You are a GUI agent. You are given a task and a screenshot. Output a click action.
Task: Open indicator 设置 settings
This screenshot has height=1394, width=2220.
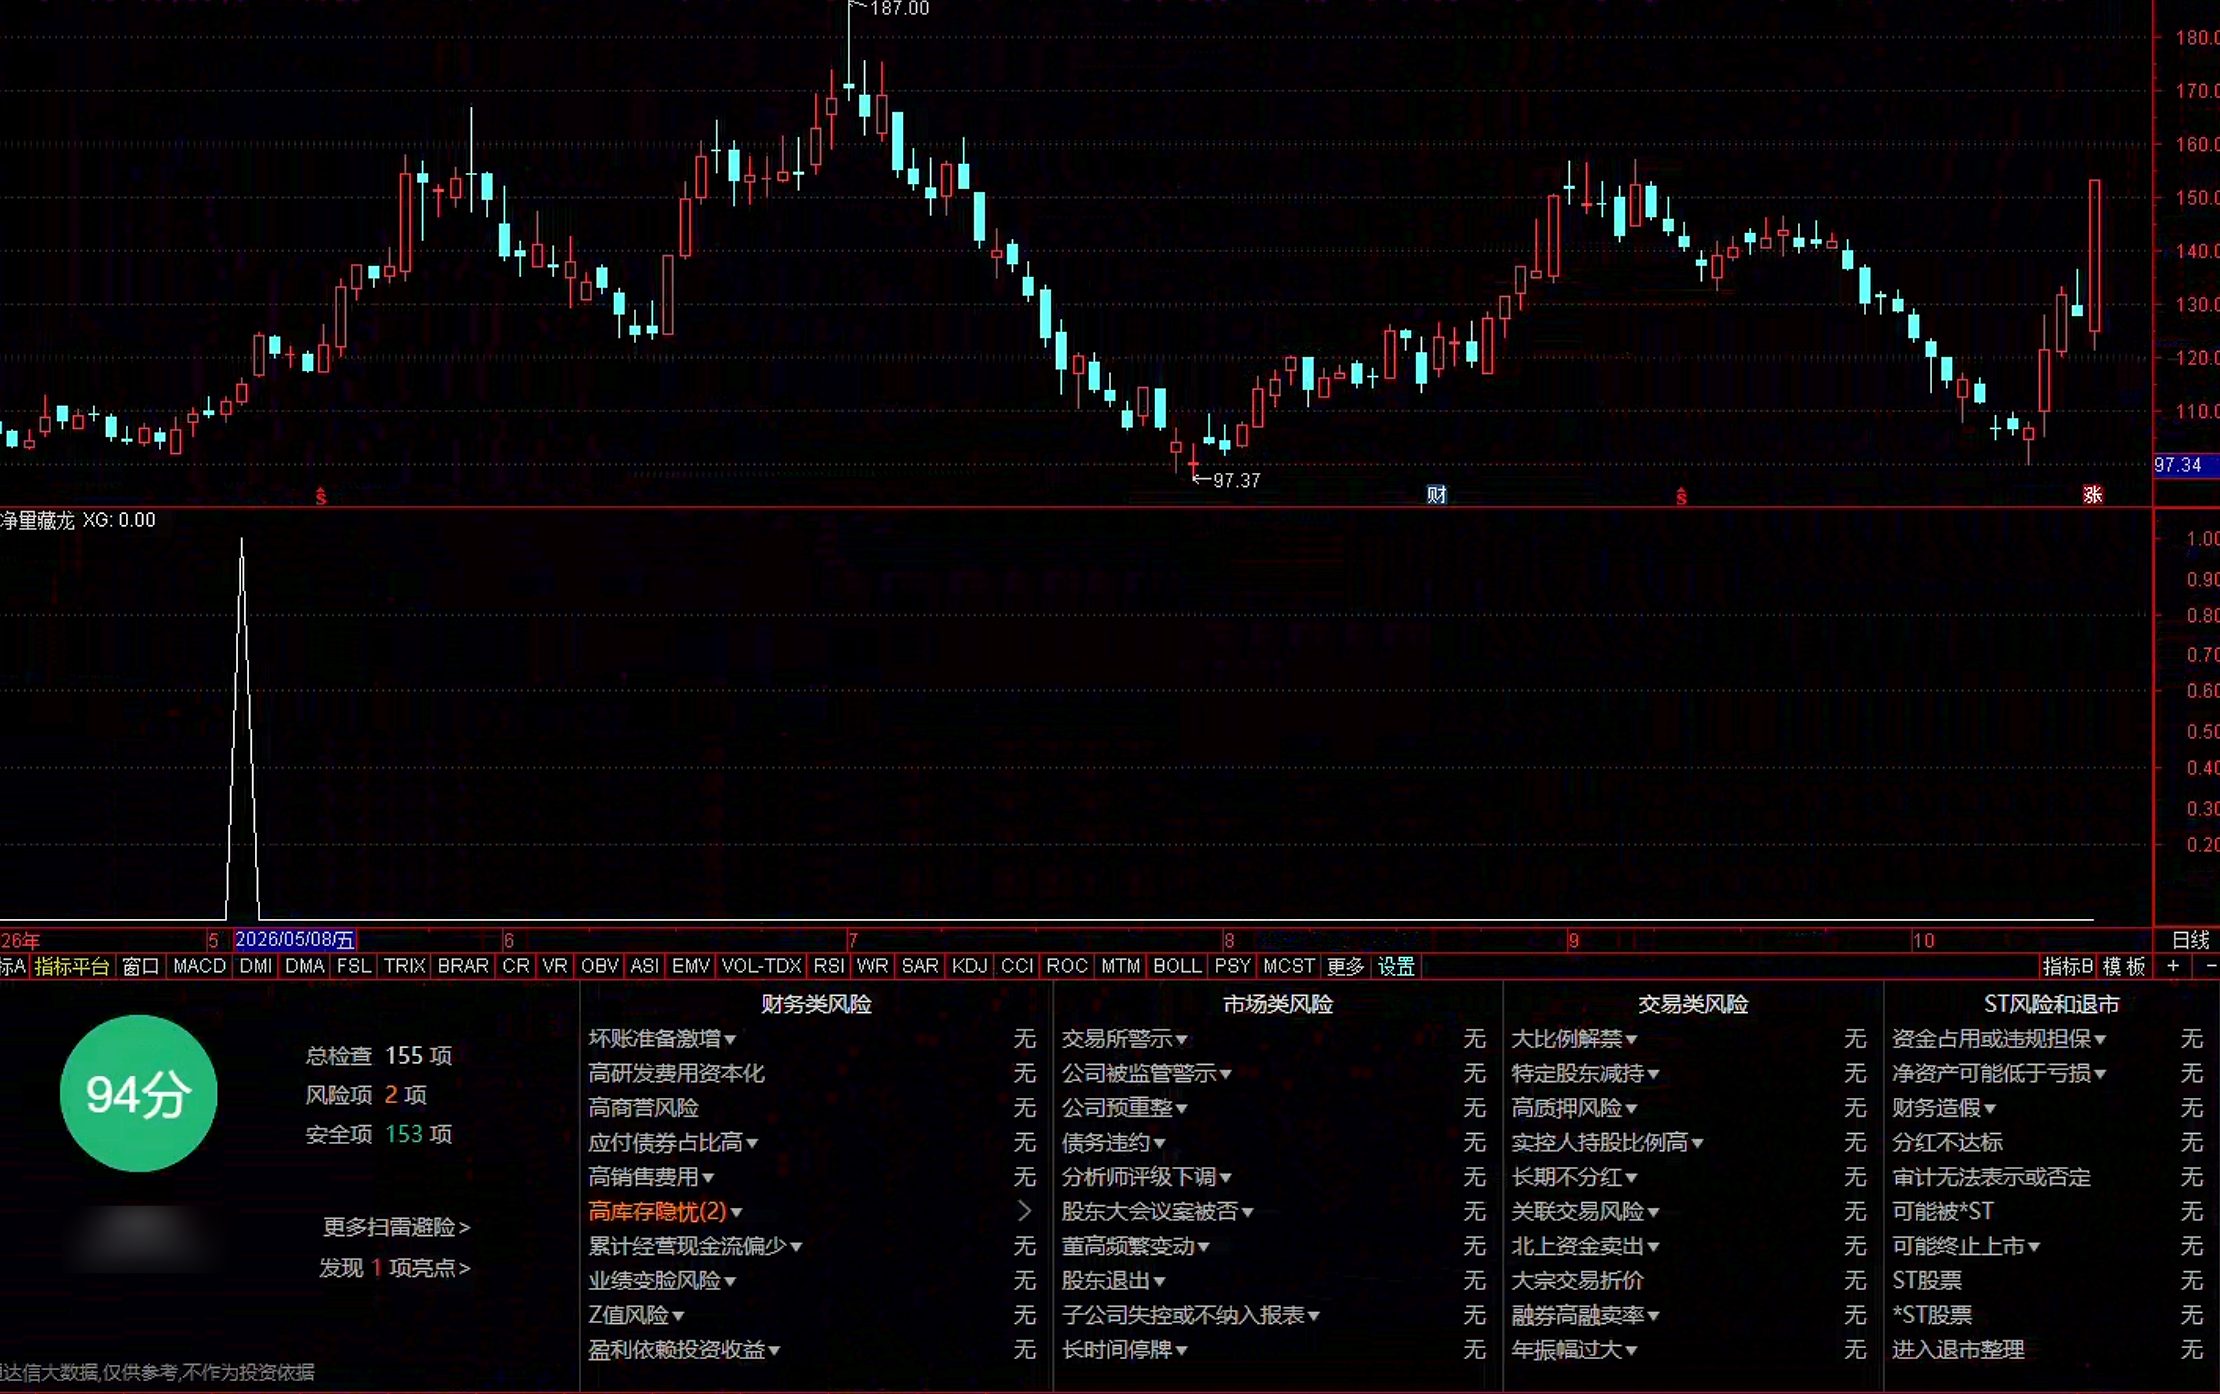coord(1396,966)
